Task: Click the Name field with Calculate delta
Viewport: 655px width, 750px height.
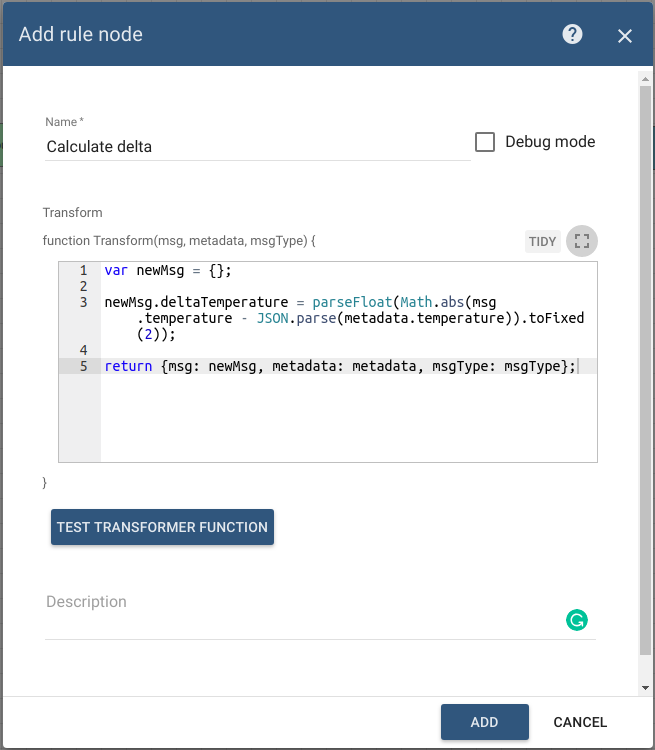Action: [257, 146]
